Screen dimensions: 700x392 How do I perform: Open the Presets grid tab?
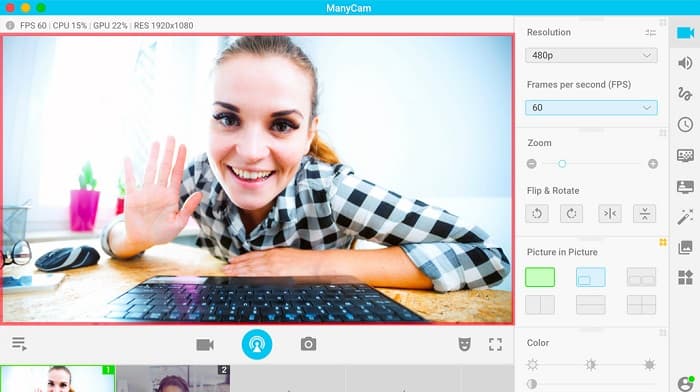685,277
